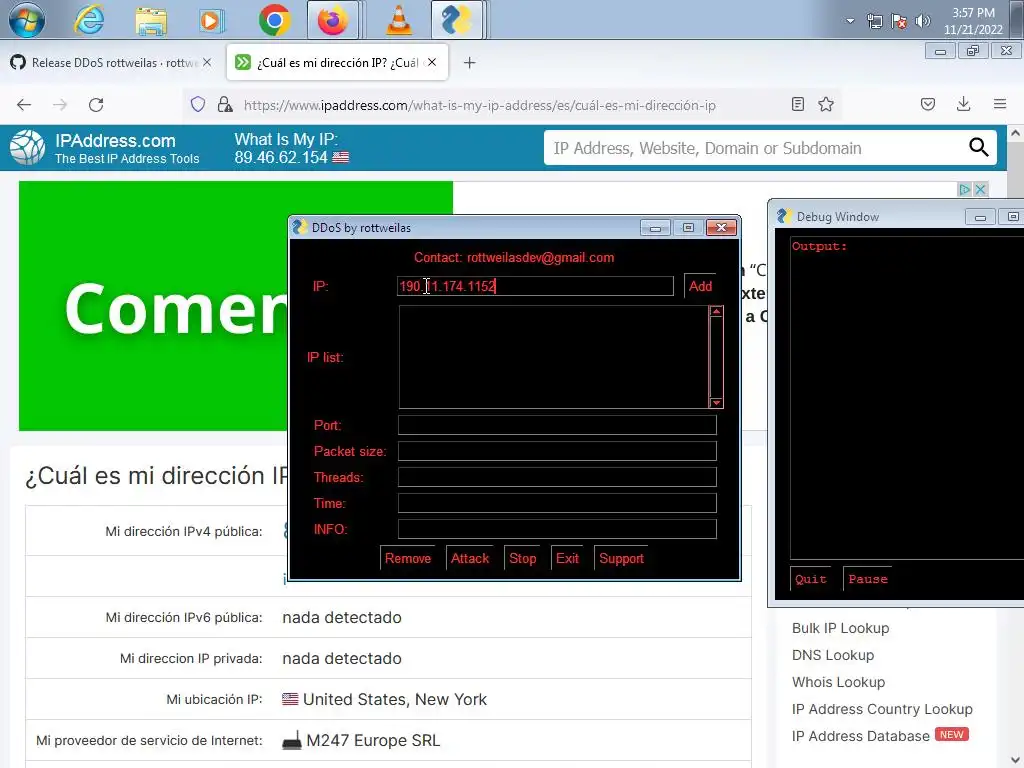Open the network status tray icon
This screenshot has height=768, width=1024.
tap(874, 22)
